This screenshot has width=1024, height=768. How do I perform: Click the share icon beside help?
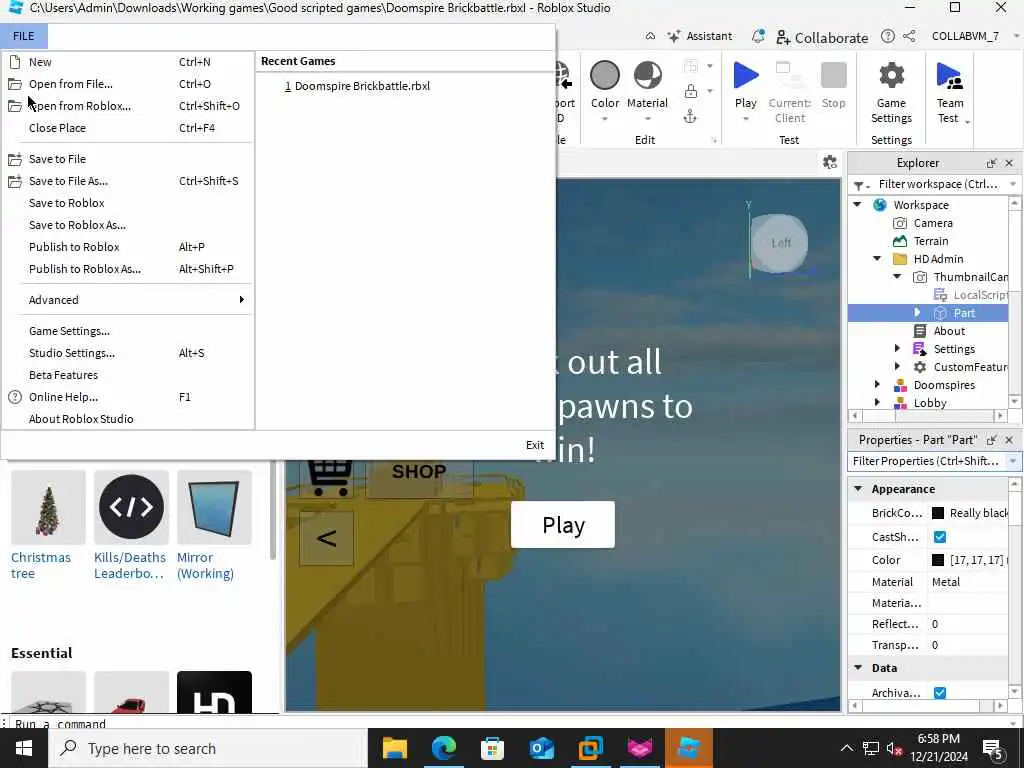(909, 36)
